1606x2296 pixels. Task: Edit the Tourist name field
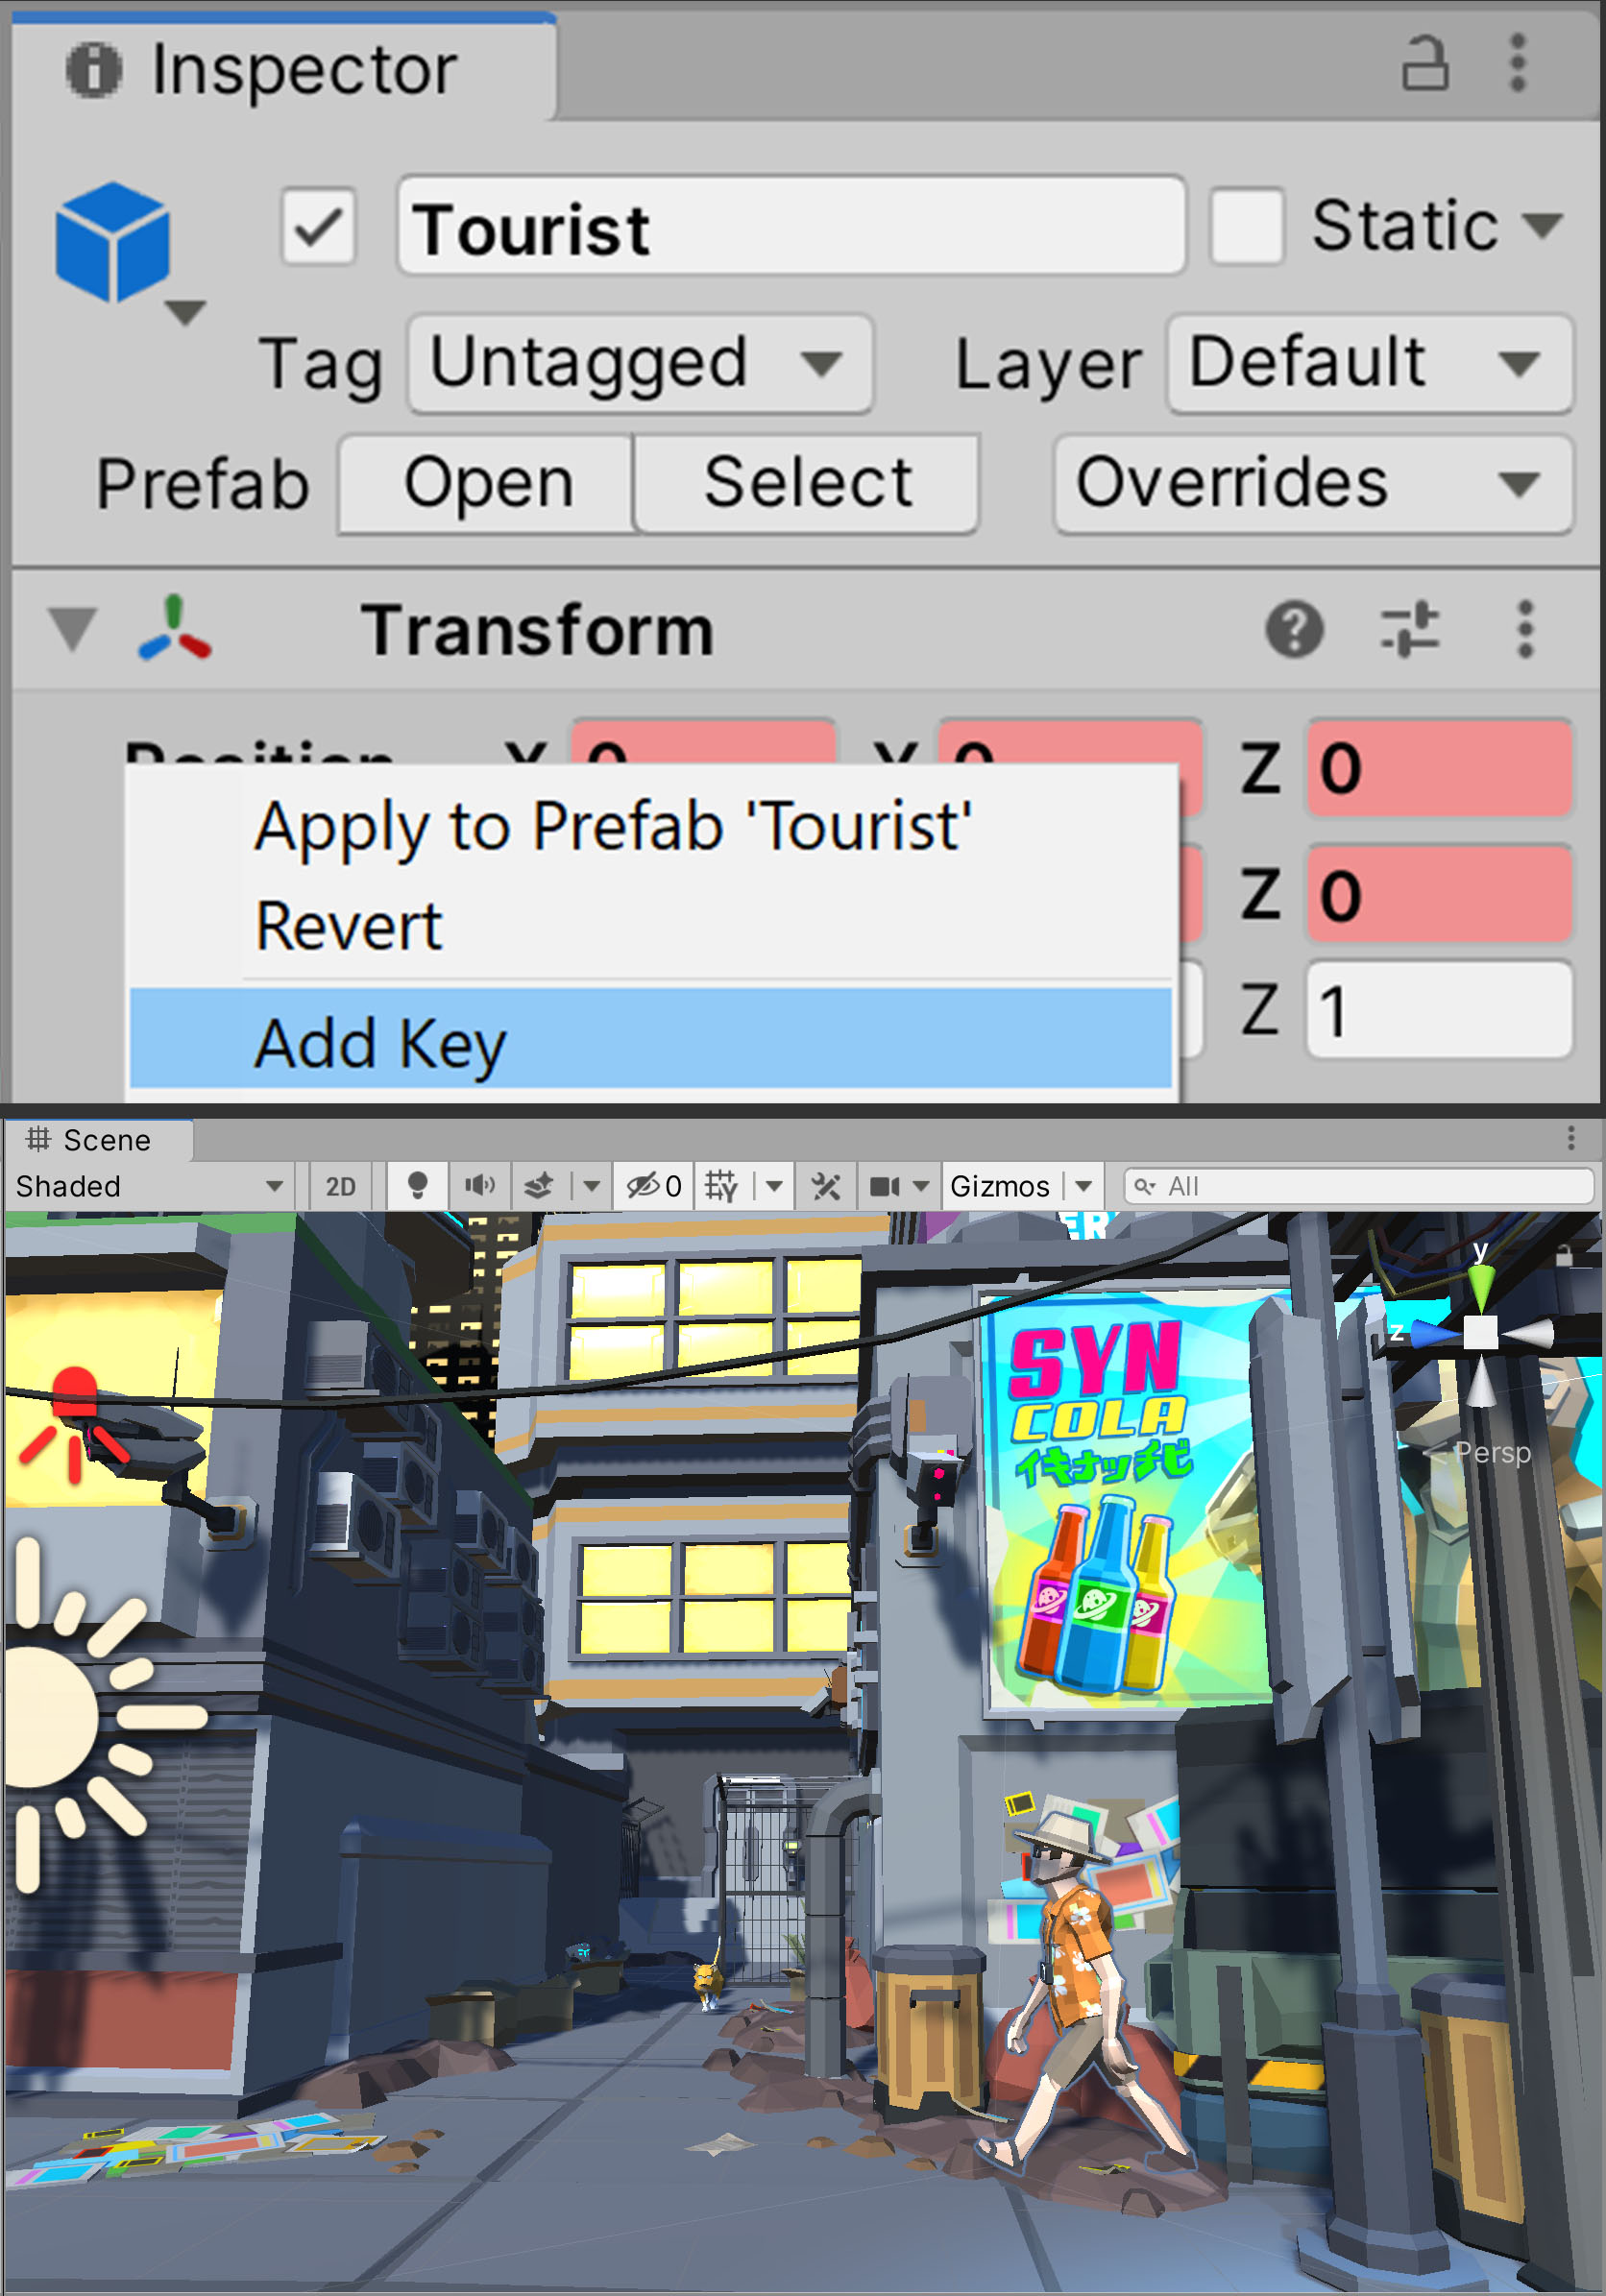791,226
